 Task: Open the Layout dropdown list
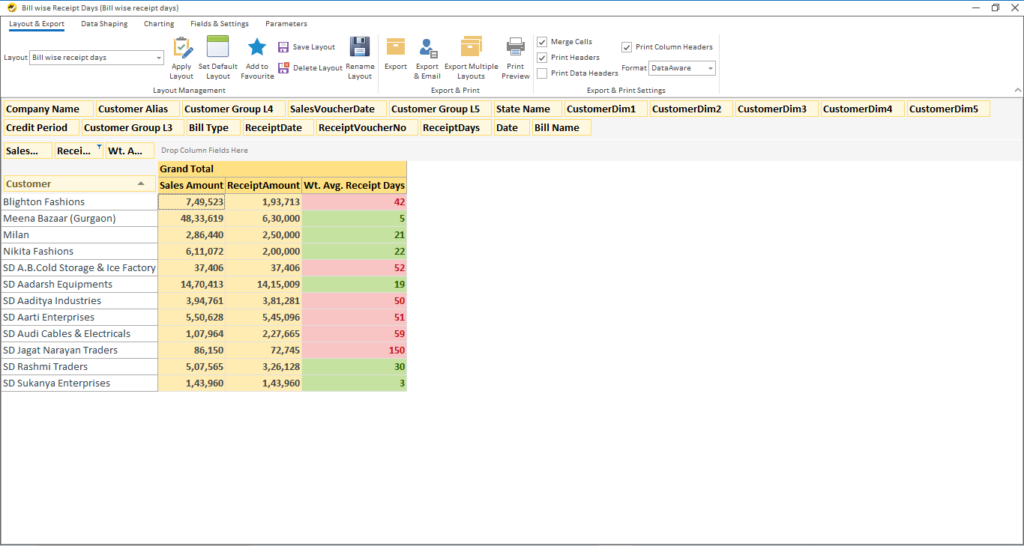pyautogui.click(x=158, y=58)
